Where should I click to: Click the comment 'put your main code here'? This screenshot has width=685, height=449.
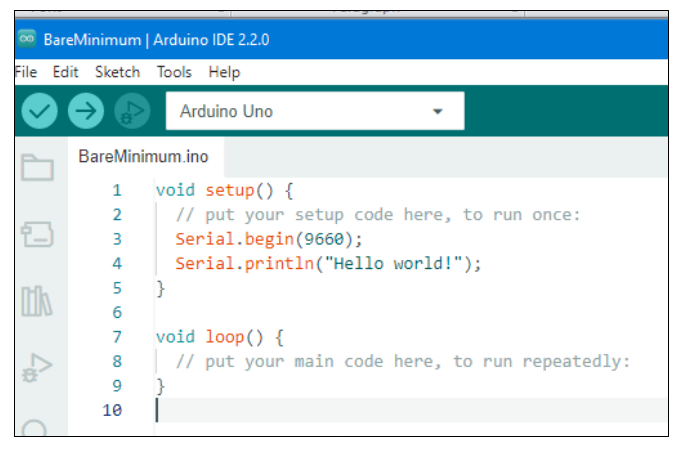(402, 361)
